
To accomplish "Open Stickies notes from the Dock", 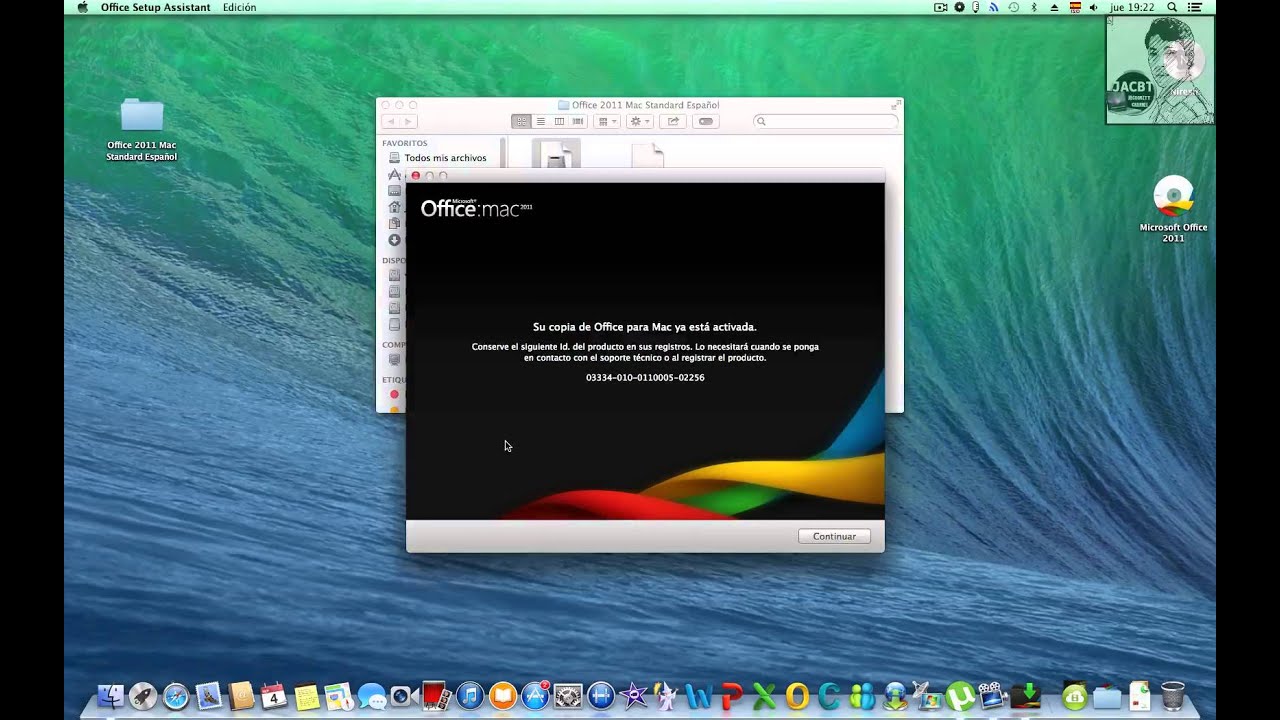I will pyautogui.click(x=306, y=696).
